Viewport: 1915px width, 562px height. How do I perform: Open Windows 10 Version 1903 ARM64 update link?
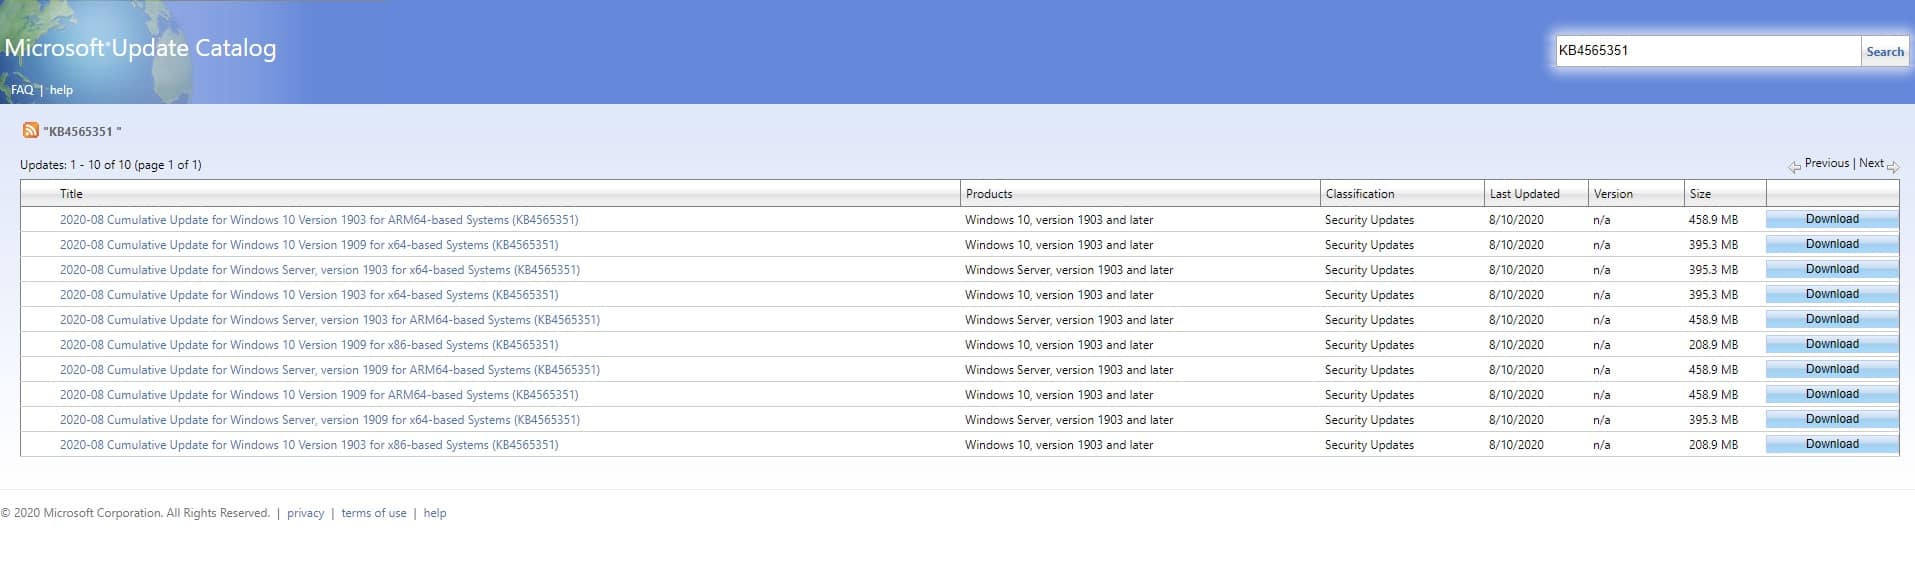[319, 220]
